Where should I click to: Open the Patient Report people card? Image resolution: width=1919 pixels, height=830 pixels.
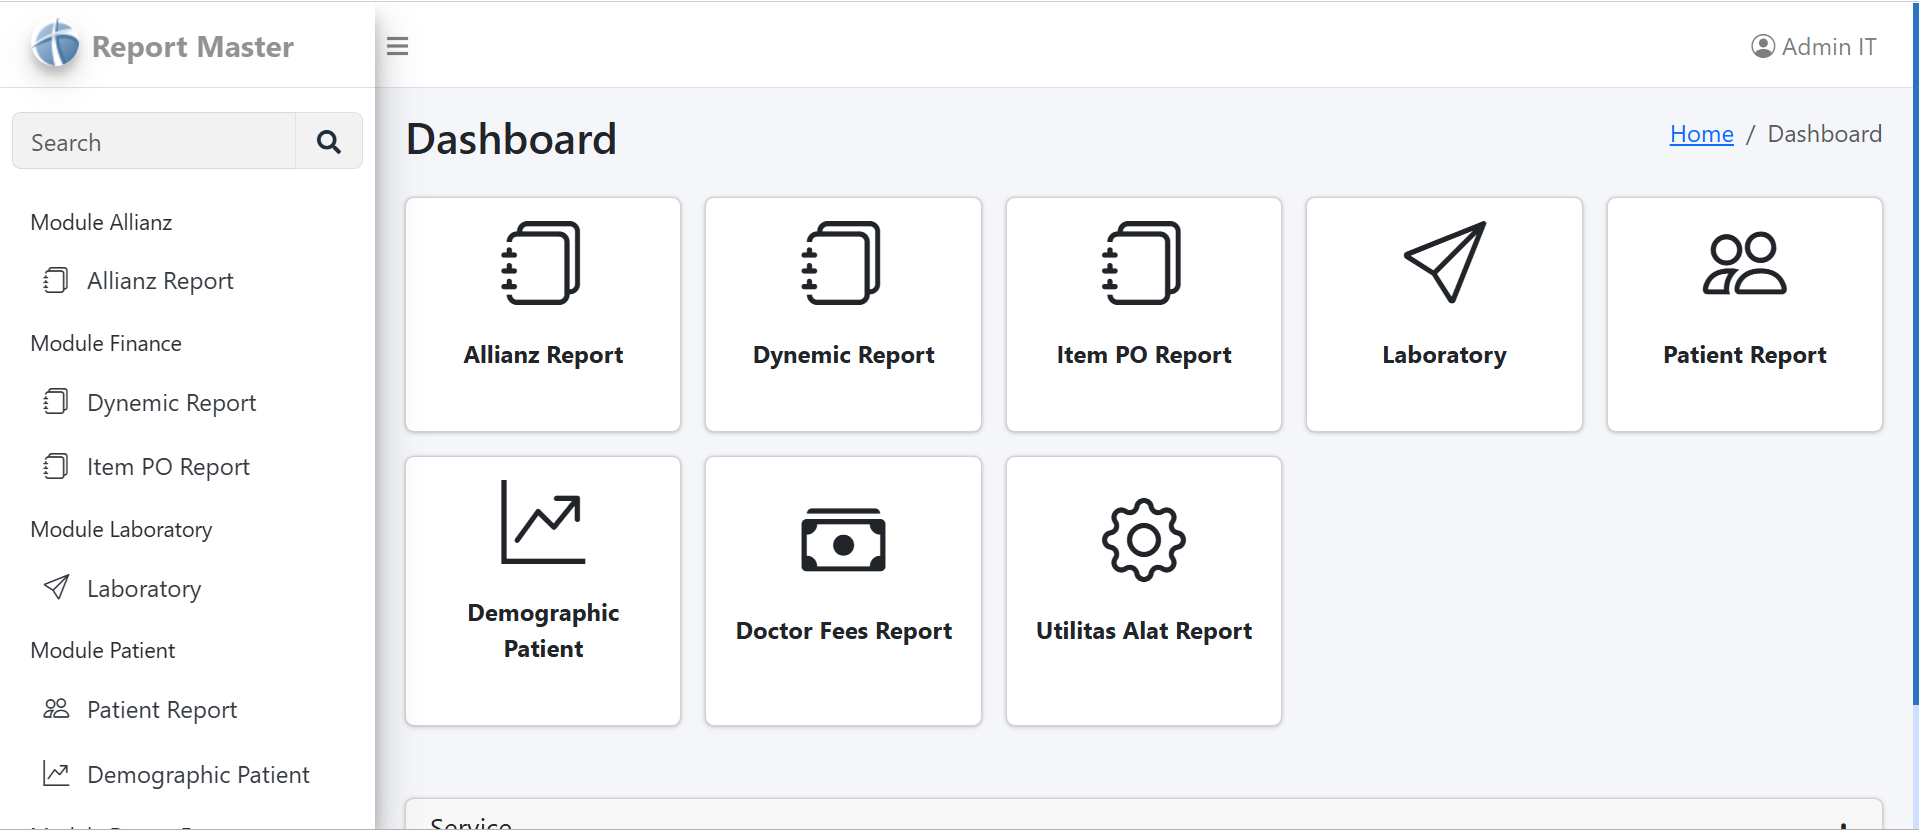1744,314
